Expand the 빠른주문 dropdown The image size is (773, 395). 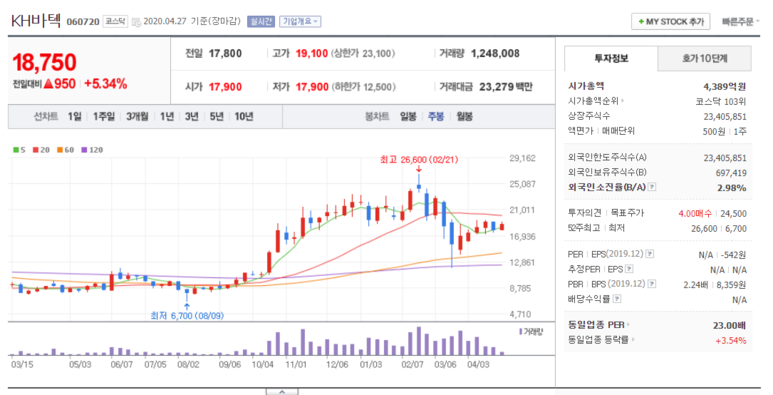(x=740, y=22)
